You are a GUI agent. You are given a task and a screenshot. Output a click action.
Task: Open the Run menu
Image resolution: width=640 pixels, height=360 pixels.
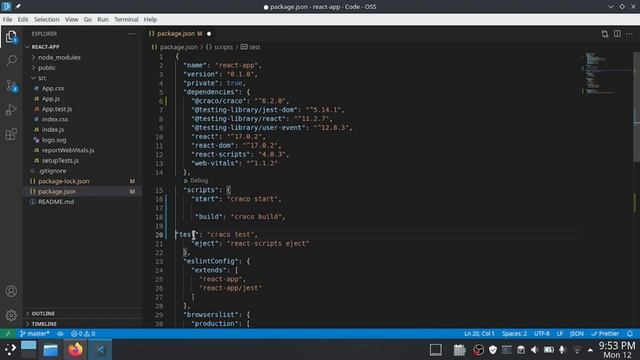point(103,20)
